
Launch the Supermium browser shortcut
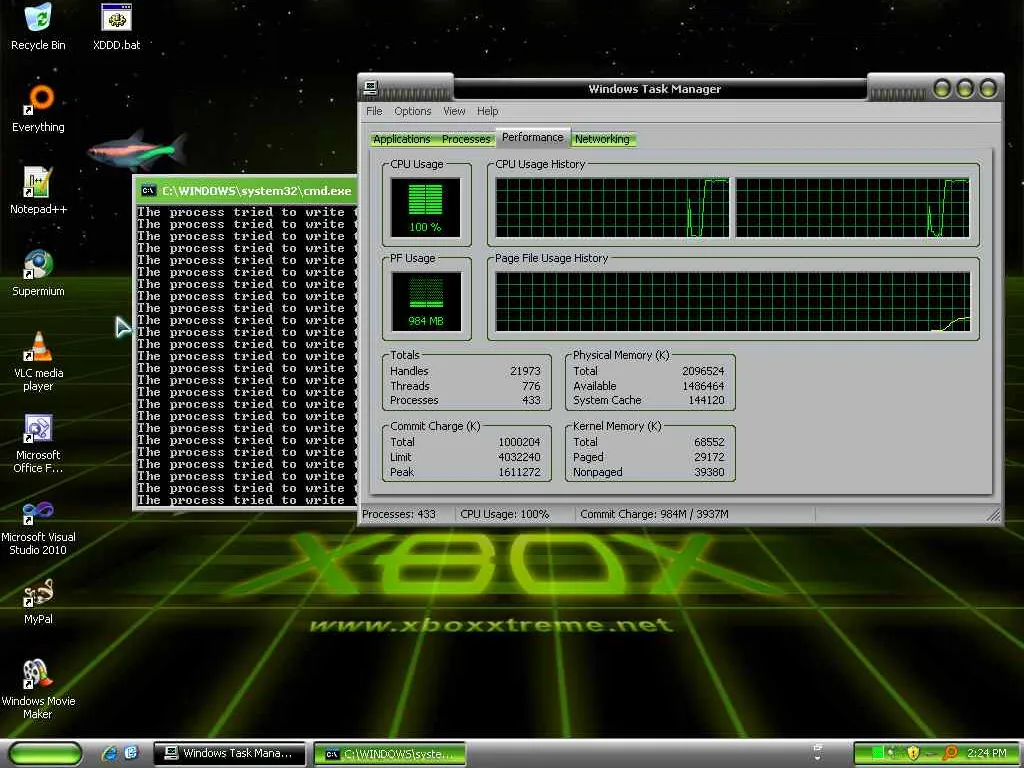[38, 273]
